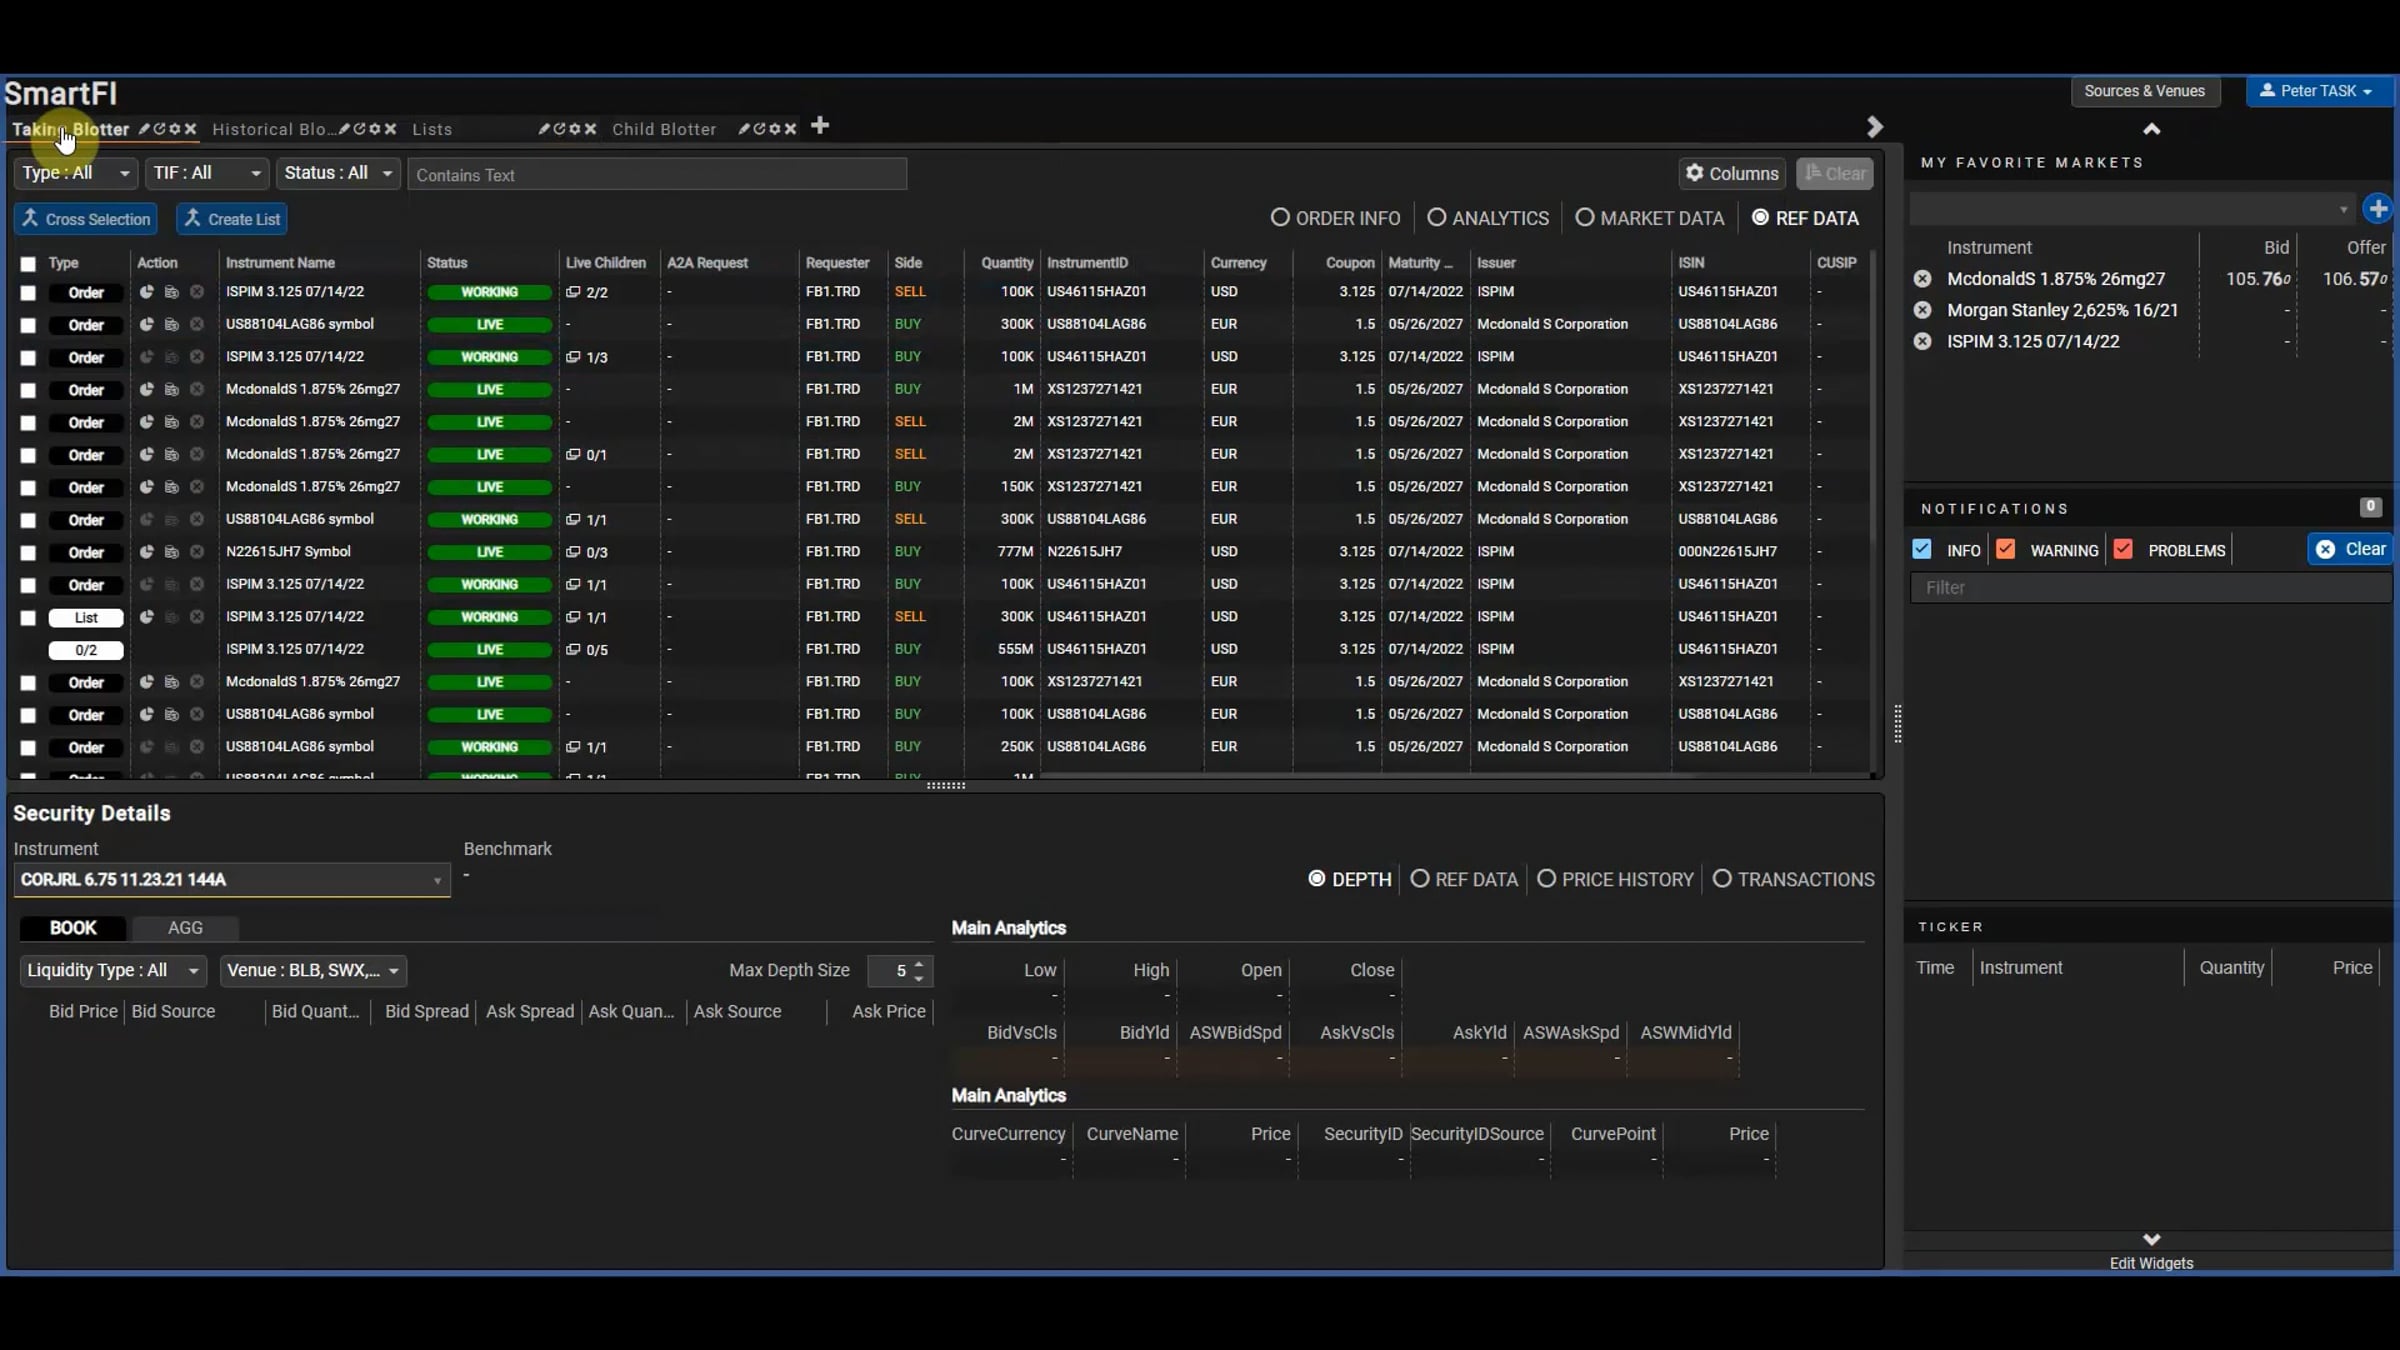
Task: Open the gear settings icon on Child Blotter tab
Action: pos(774,129)
